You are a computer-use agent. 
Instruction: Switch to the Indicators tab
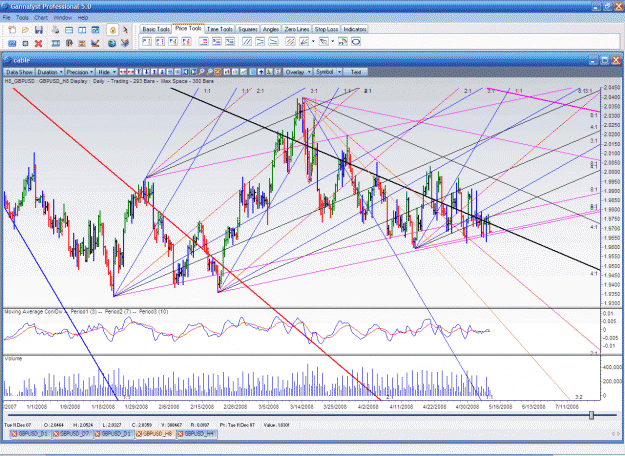click(x=354, y=29)
